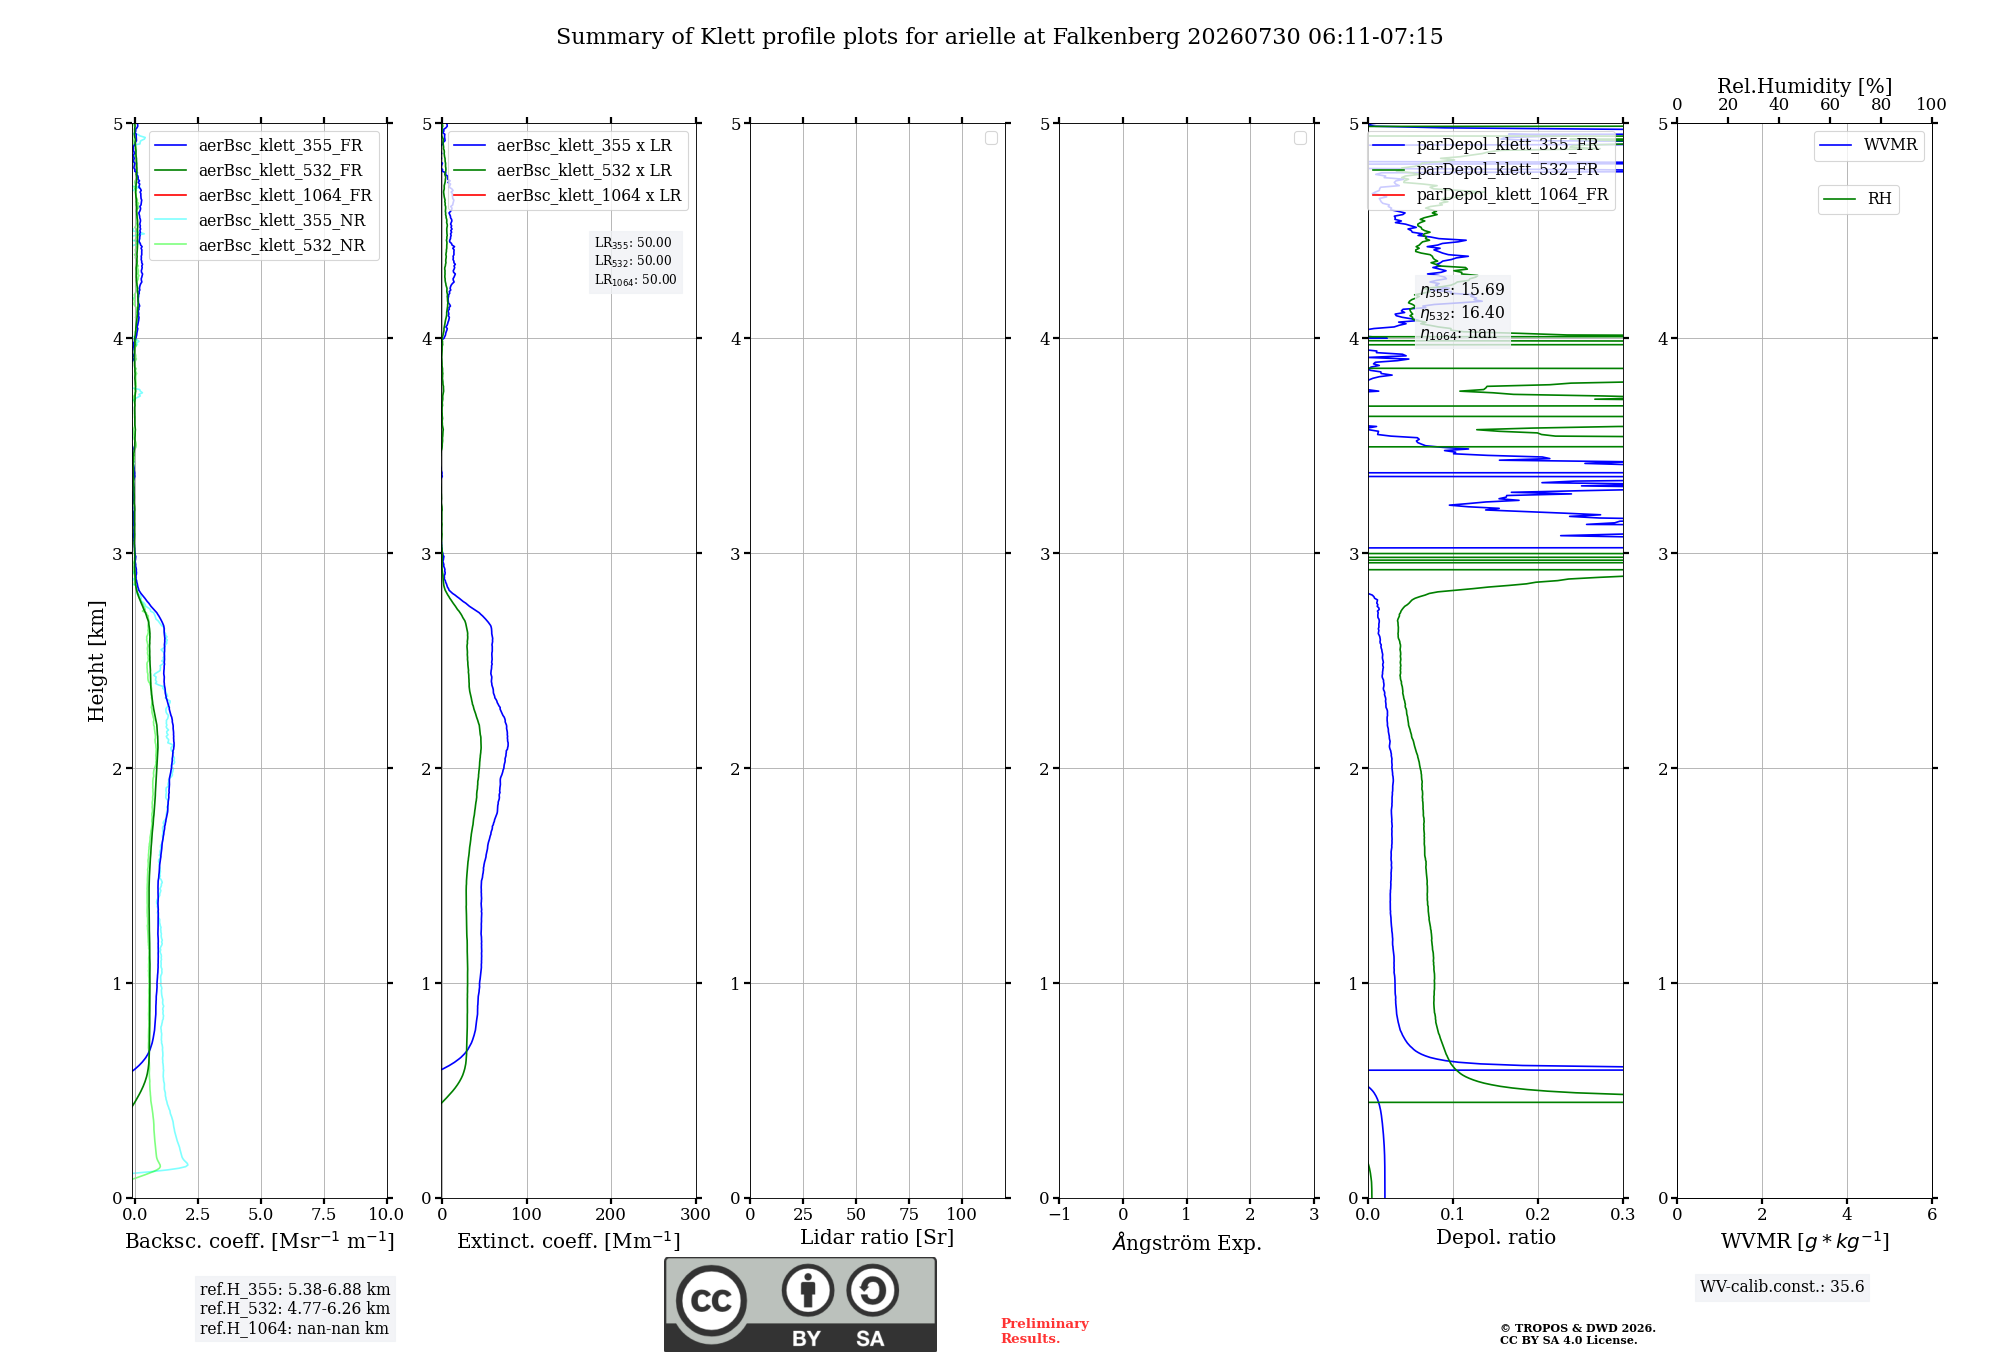Click the Extinct. coeff. axis label
Screen dimensions: 2000x1360
(x=569, y=1241)
